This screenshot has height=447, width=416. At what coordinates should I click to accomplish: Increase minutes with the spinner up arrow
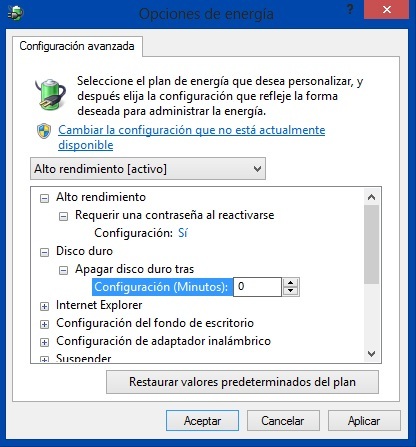click(x=291, y=283)
